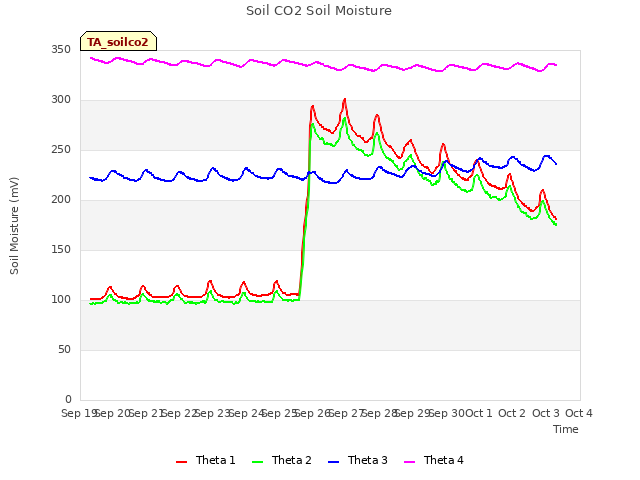Click the red Theta 1 legend swatch

click(181, 462)
